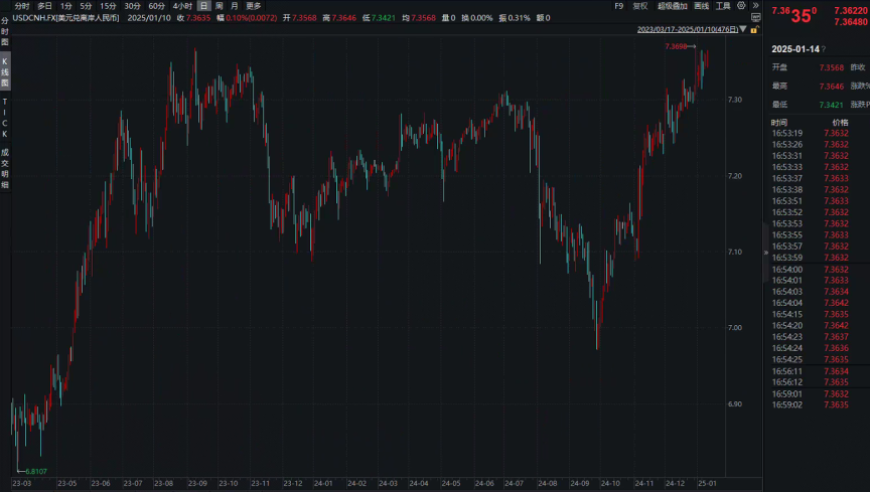Click the 最低 value 7.3421

pyautogui.click(x=831, y=105)
